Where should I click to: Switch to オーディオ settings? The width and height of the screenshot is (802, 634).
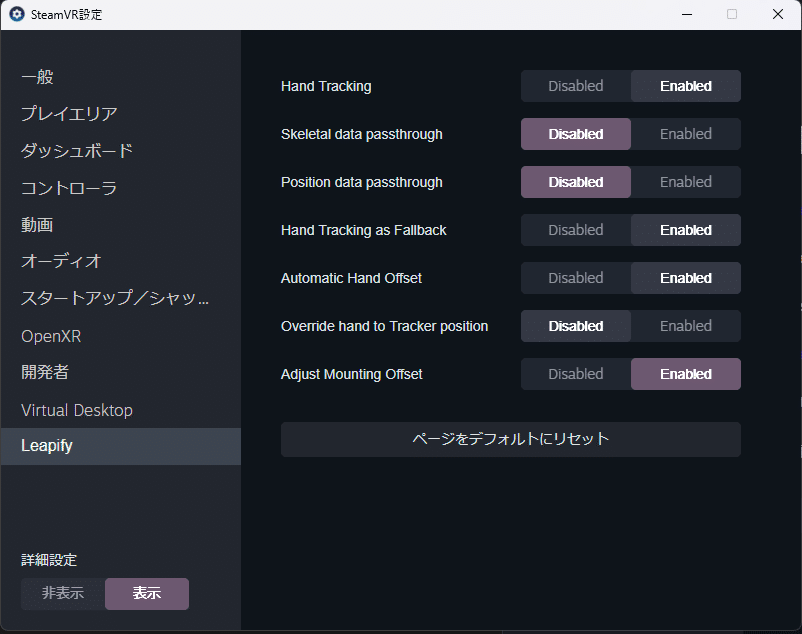(x=121, y=261)
